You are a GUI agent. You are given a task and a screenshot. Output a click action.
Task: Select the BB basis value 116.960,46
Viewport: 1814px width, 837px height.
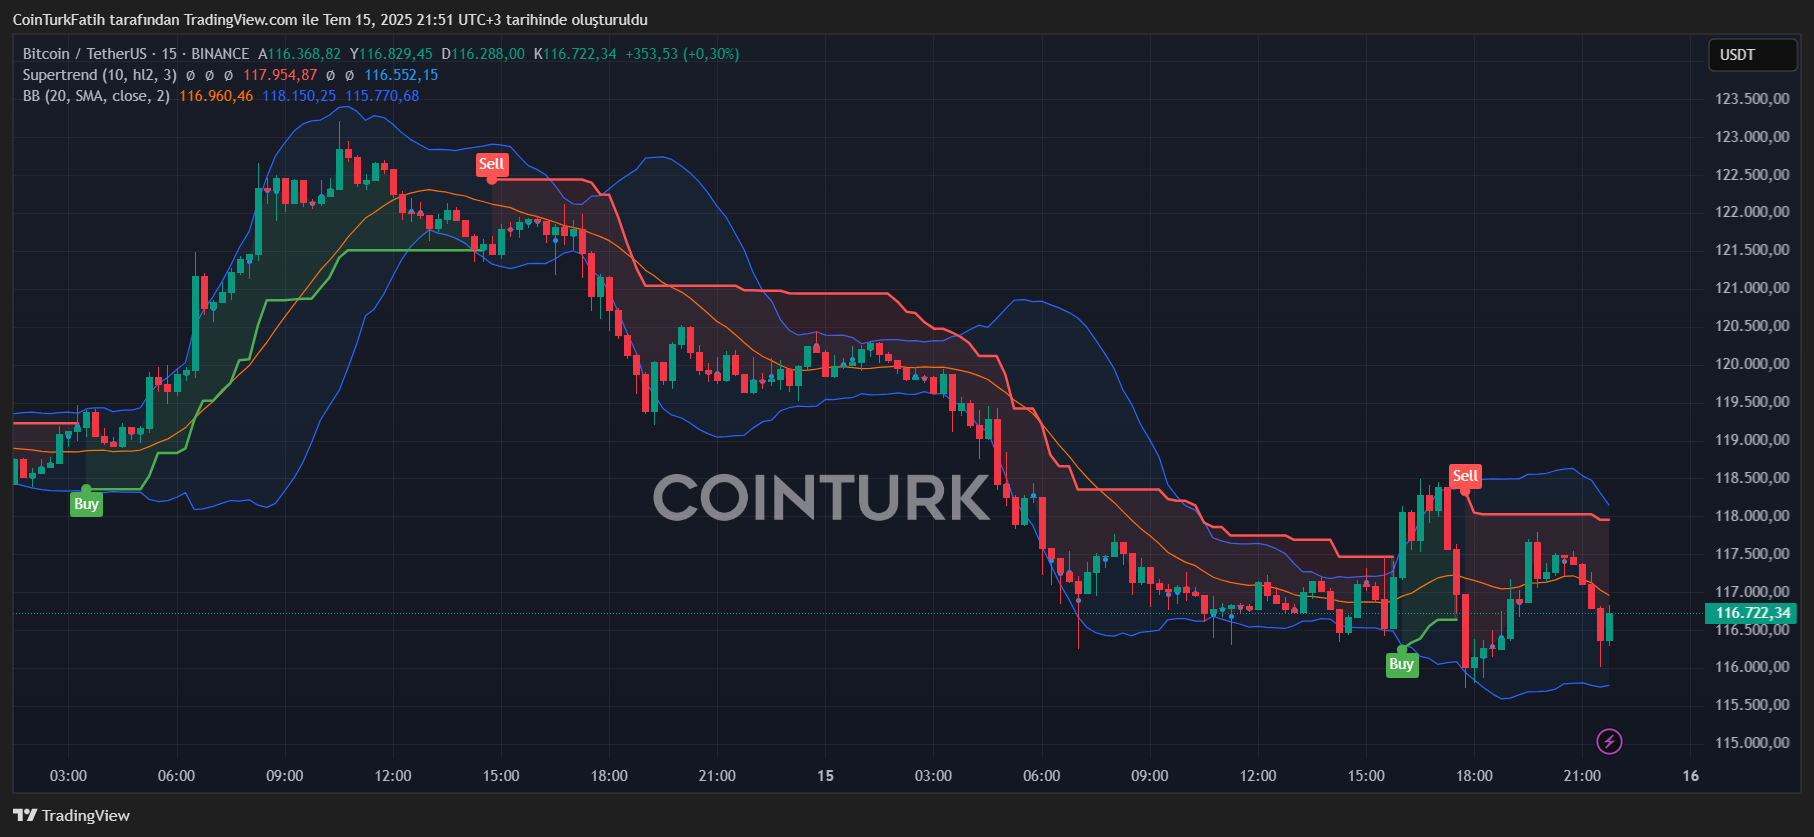tap(216, 96)
